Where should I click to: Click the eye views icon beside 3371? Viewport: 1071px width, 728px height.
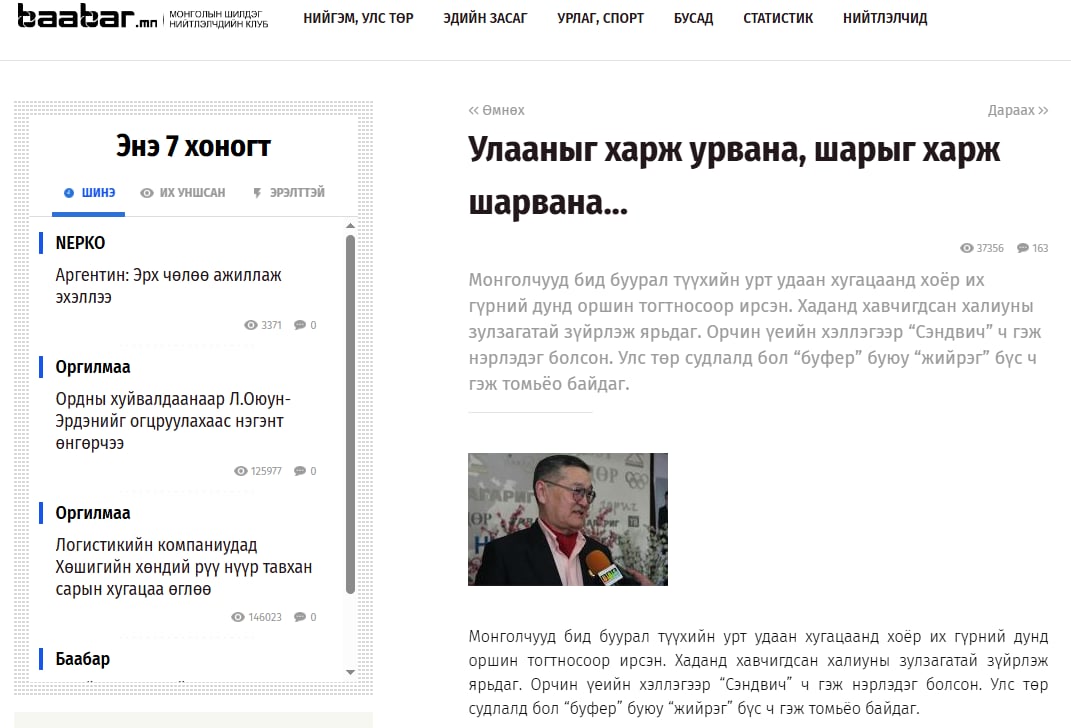click(x=251, y=325)
